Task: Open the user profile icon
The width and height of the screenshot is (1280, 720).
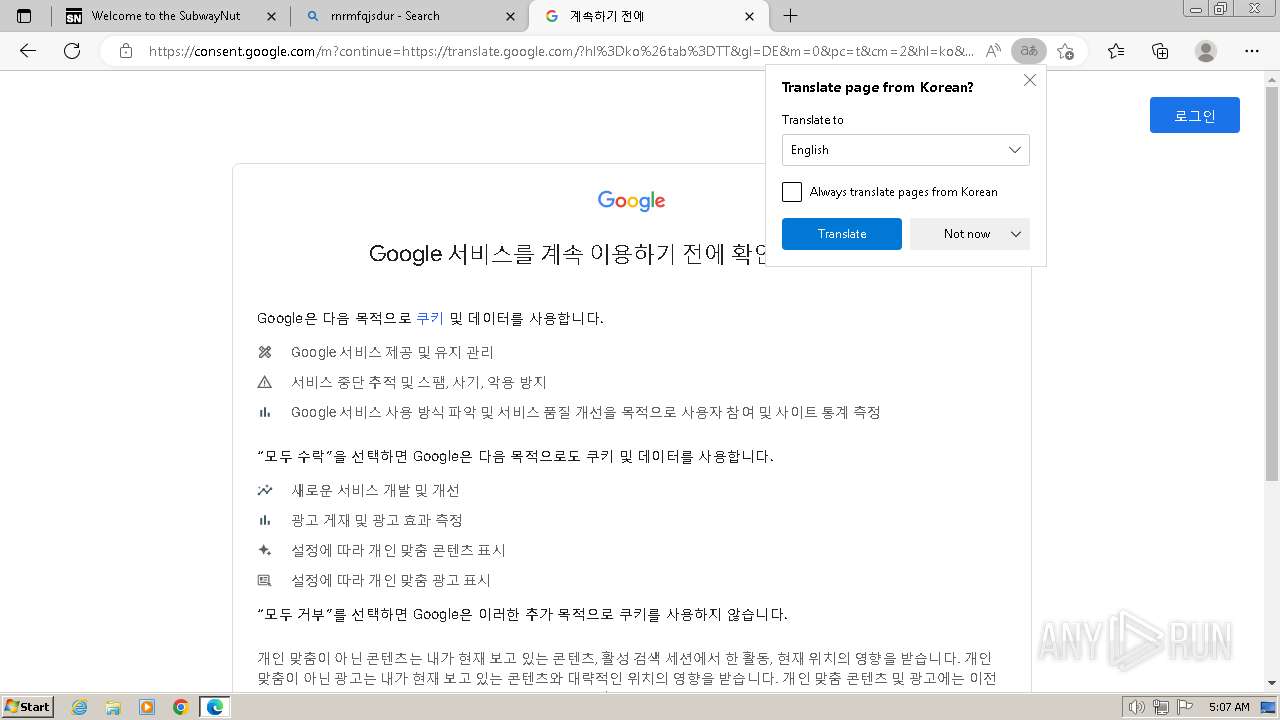Action: [x=1206, y=51]
